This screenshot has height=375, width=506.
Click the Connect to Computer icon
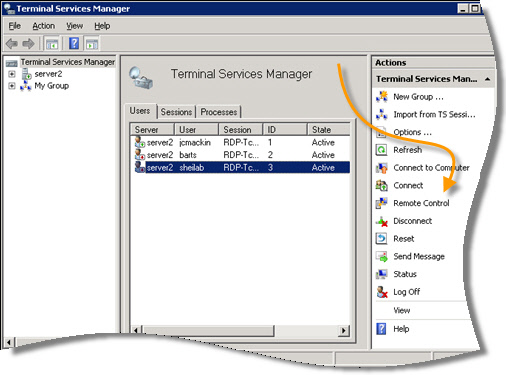tap(382, 168)
